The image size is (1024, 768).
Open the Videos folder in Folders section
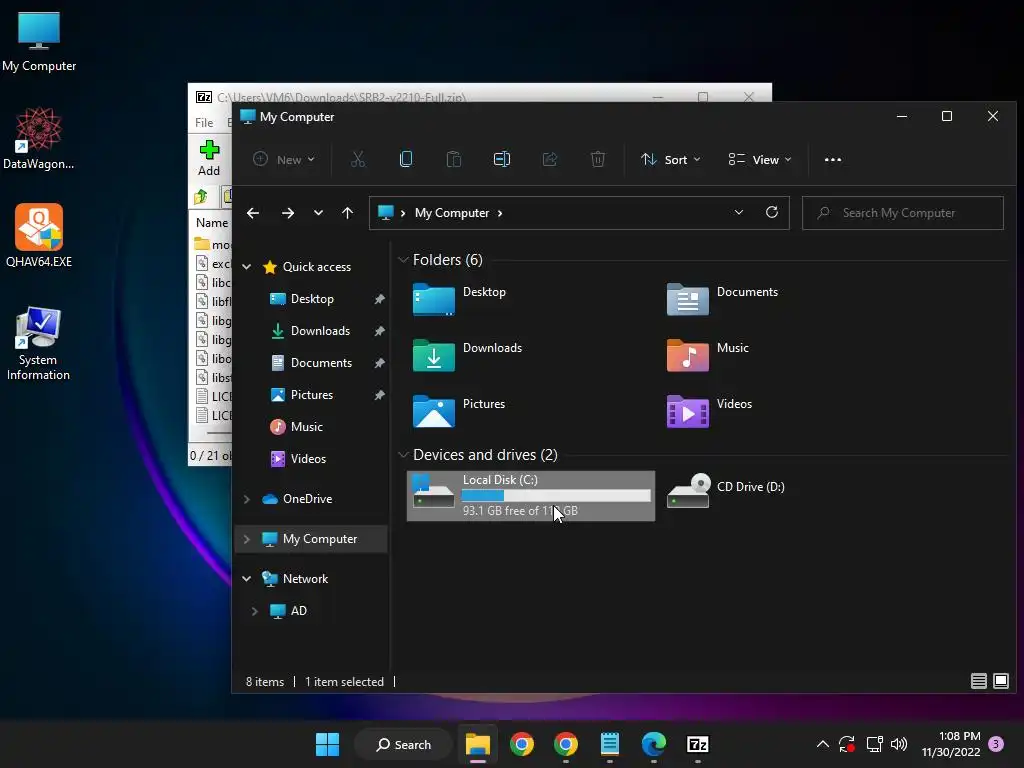(709, 411)
